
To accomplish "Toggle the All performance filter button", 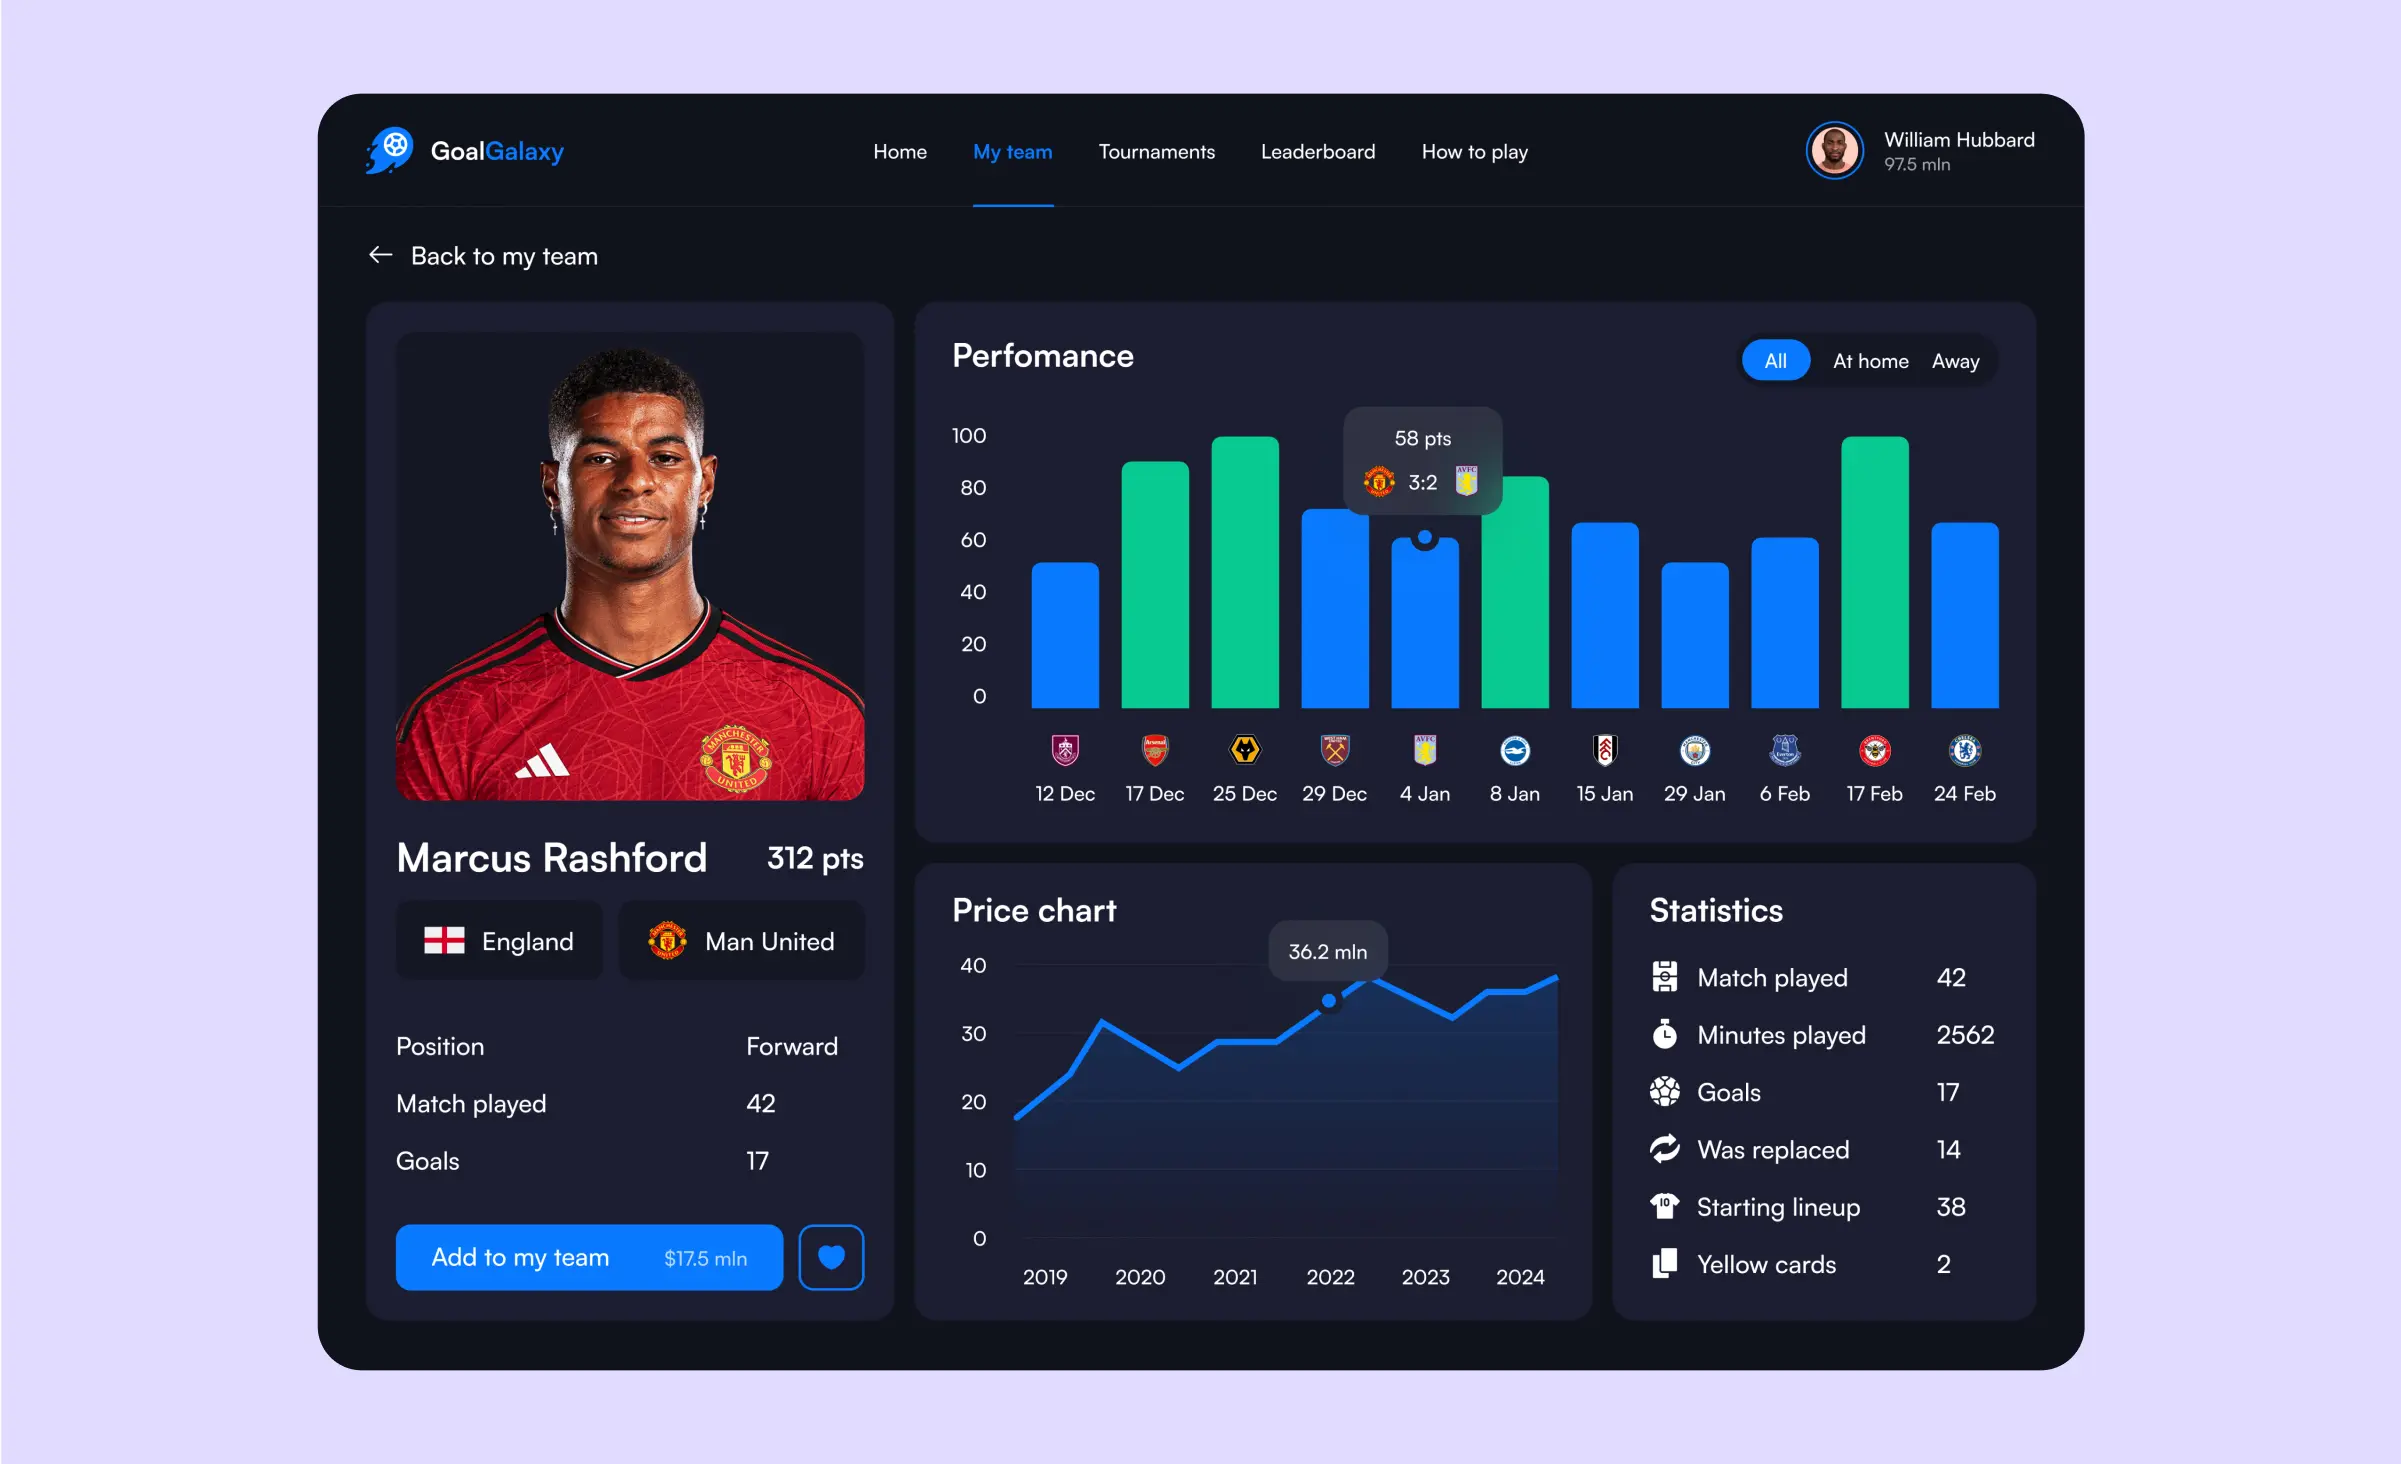I will [x=1773, y=360].
